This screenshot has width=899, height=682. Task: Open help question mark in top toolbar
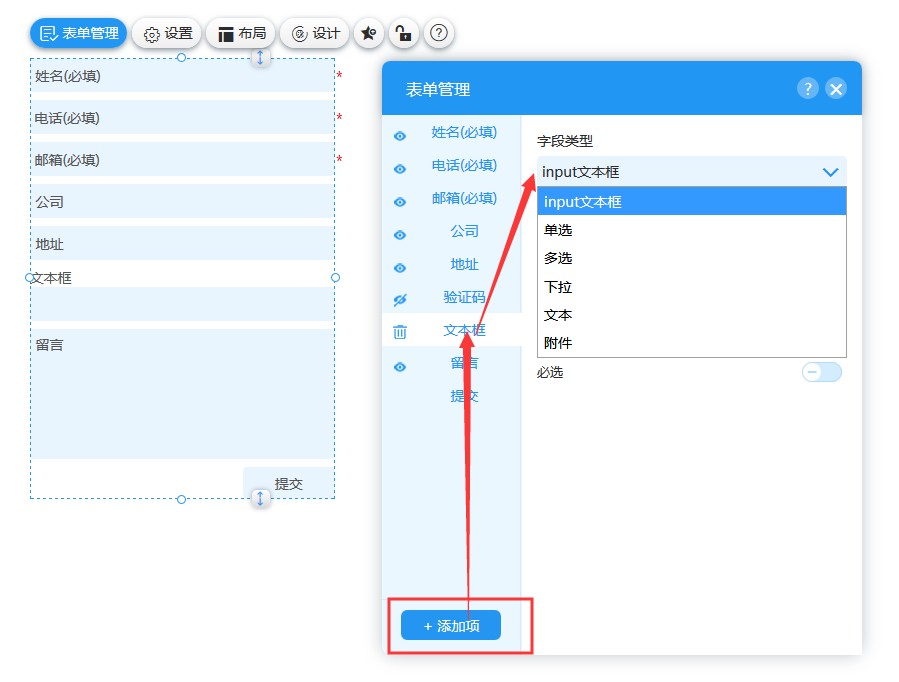click(x=438, y=33)
